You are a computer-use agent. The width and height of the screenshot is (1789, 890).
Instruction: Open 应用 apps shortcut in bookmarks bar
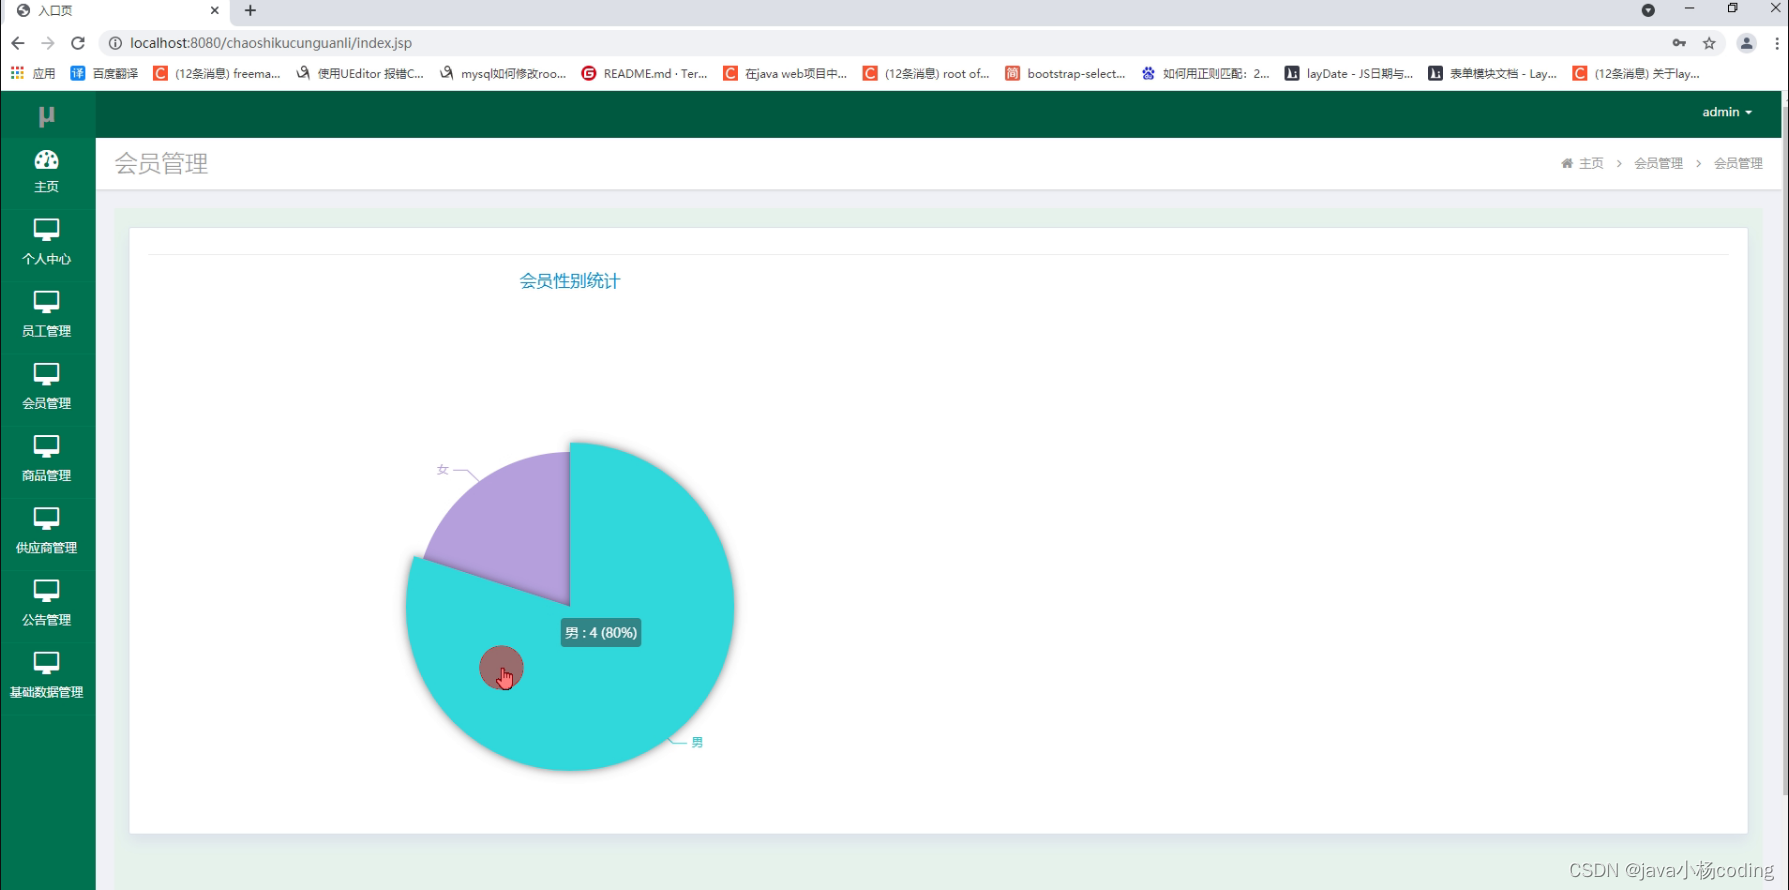pyautogui.click(x=32, y=73)
